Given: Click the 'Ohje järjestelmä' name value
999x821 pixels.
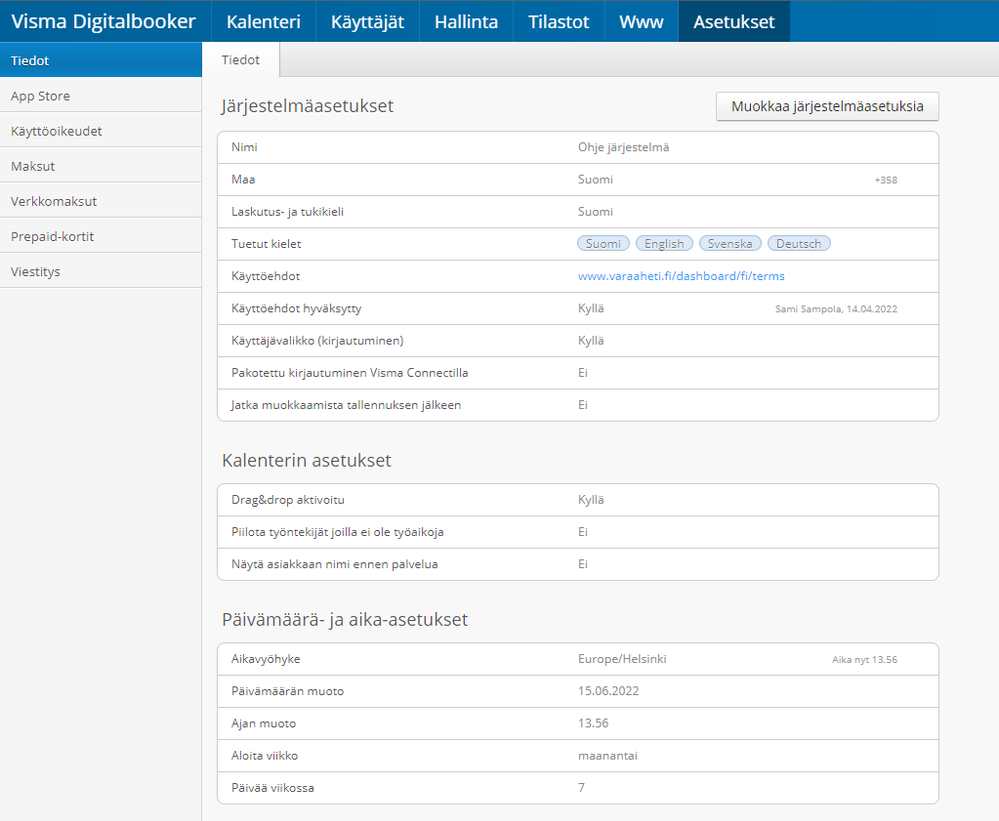Looking at the screenshot, I should click(623, 147).
